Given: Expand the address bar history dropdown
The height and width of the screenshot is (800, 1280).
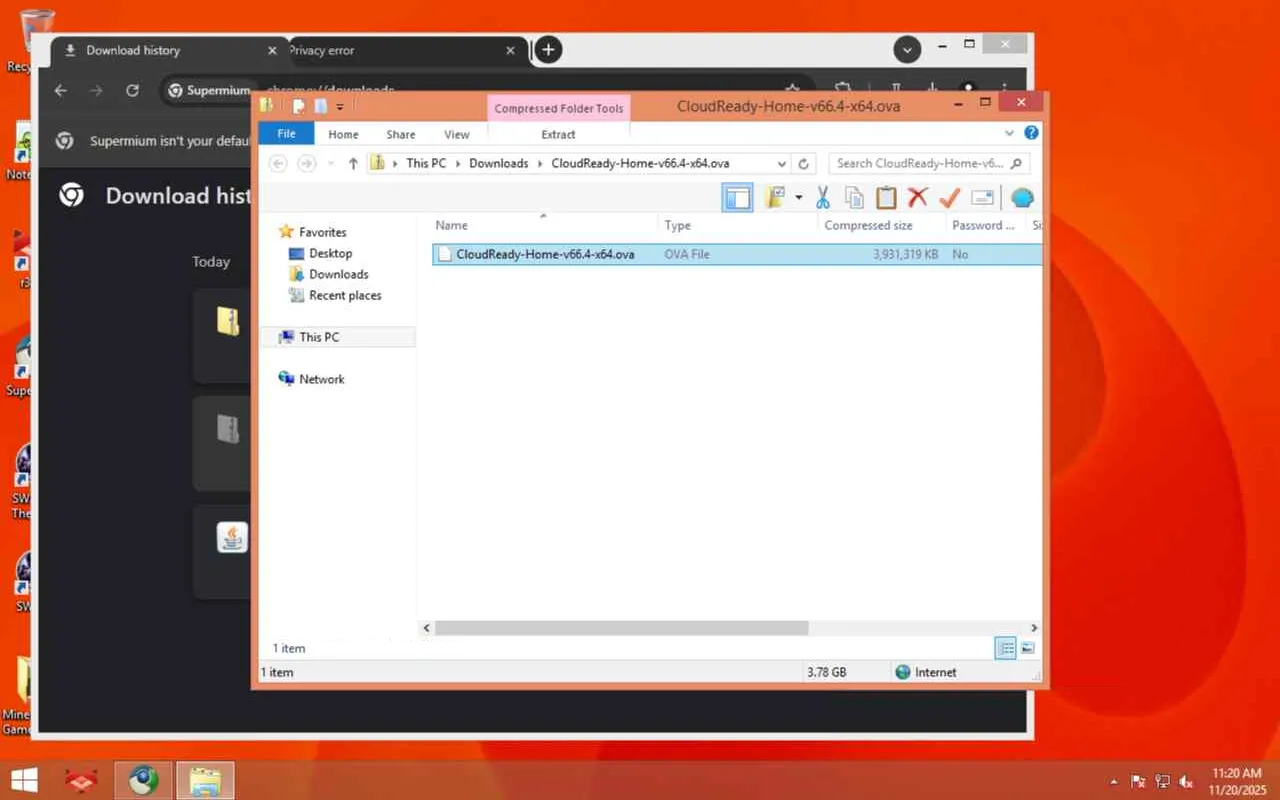Looking at the screenshot, I should [x=781, y=163].
